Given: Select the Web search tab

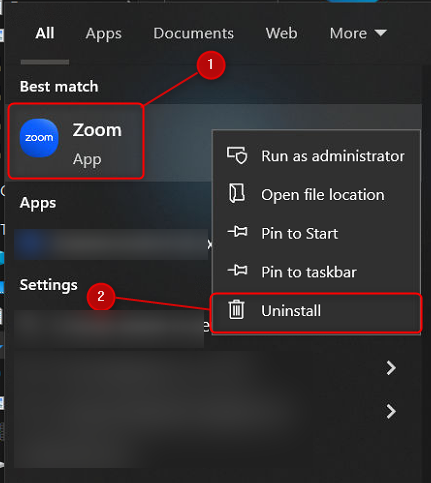Looking at the screenshot, I should (281, 33).
